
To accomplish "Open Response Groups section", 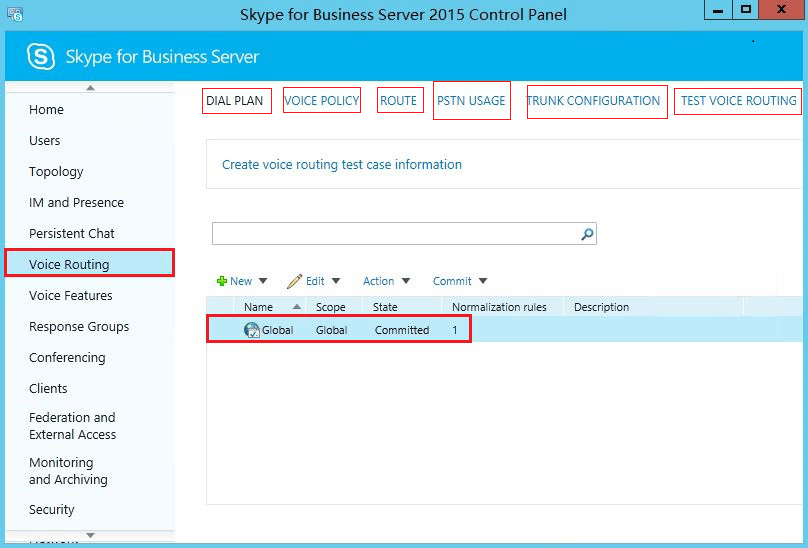I will (x=79, y=327).
